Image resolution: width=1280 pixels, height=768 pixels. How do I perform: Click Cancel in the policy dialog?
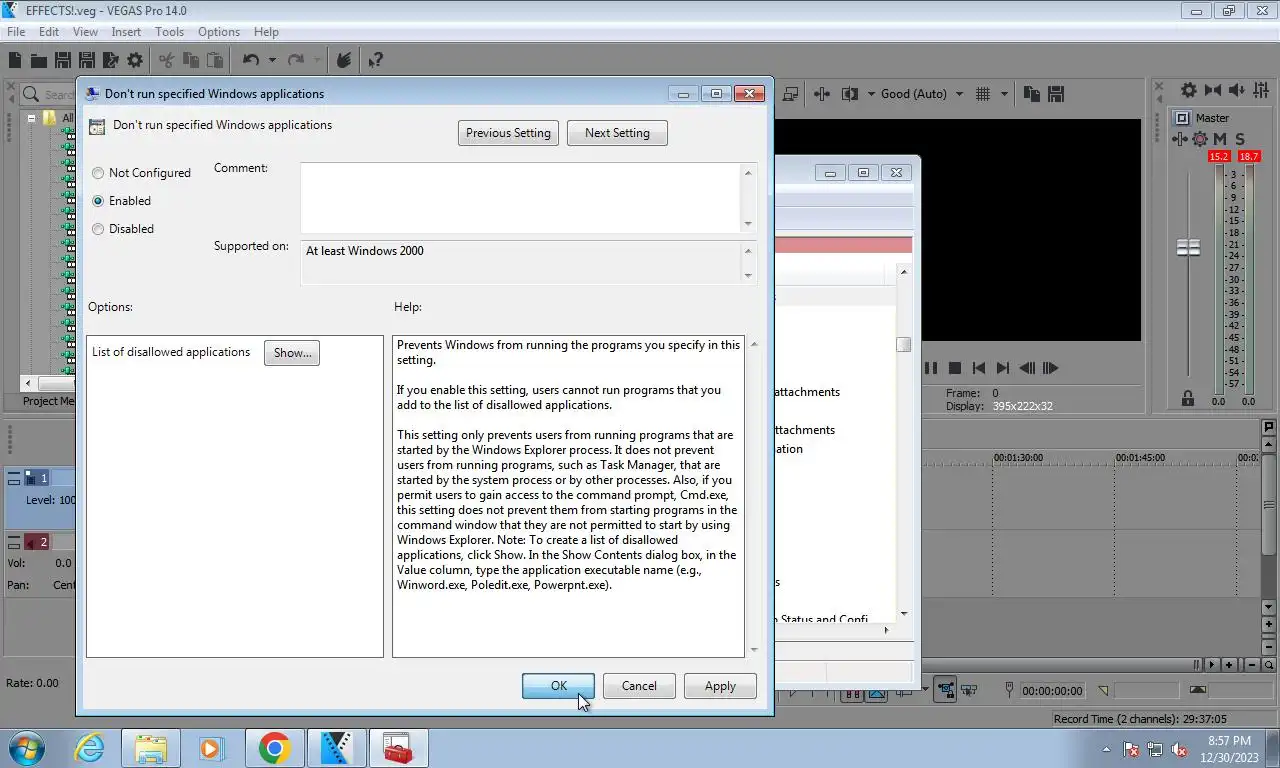click(639, 686)
